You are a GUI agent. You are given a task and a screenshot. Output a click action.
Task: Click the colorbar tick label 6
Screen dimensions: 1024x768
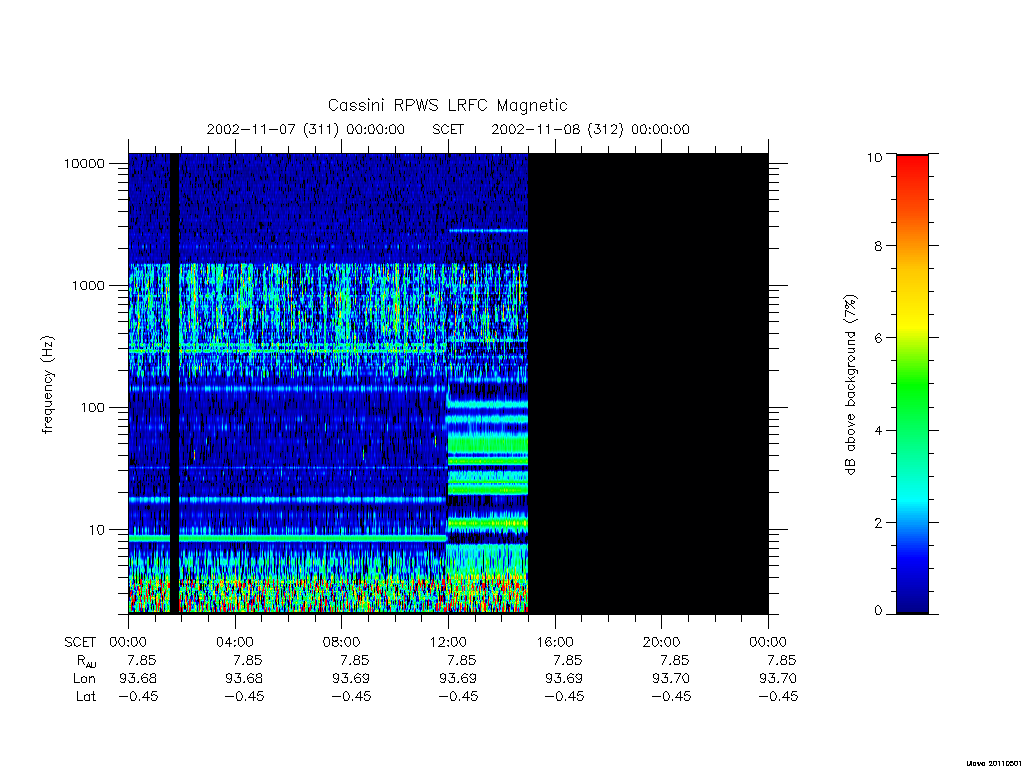pos(878,338)
